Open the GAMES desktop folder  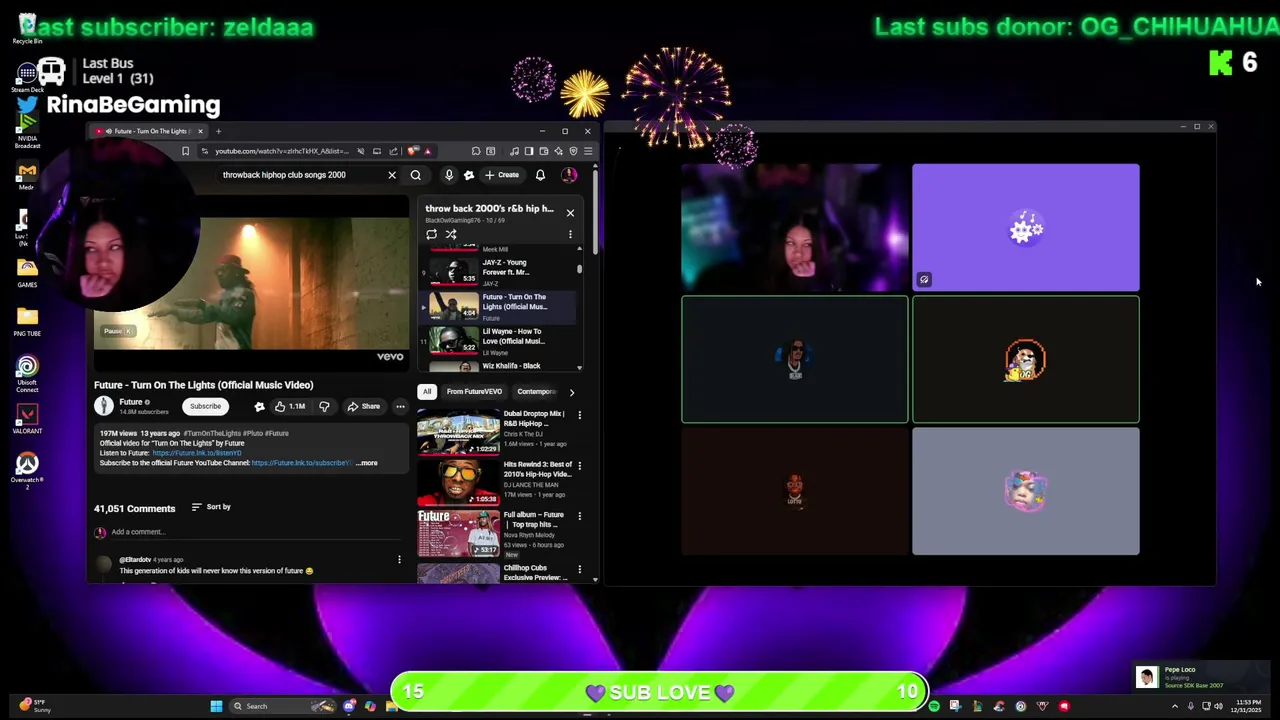coord(27,271)
